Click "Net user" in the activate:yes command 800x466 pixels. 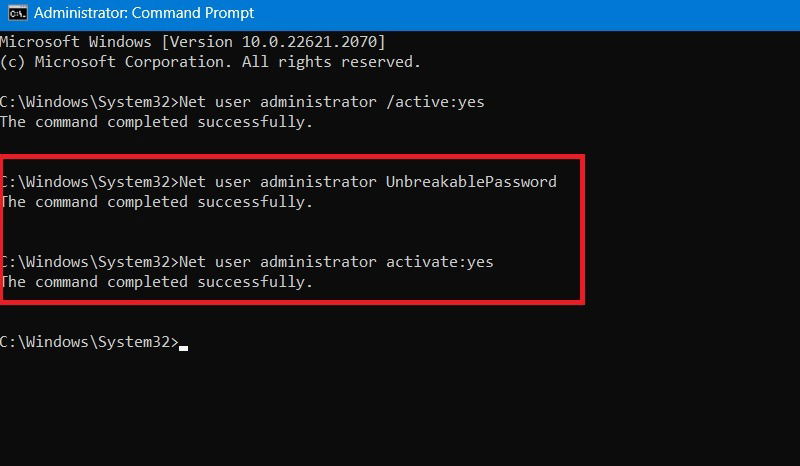214,262
